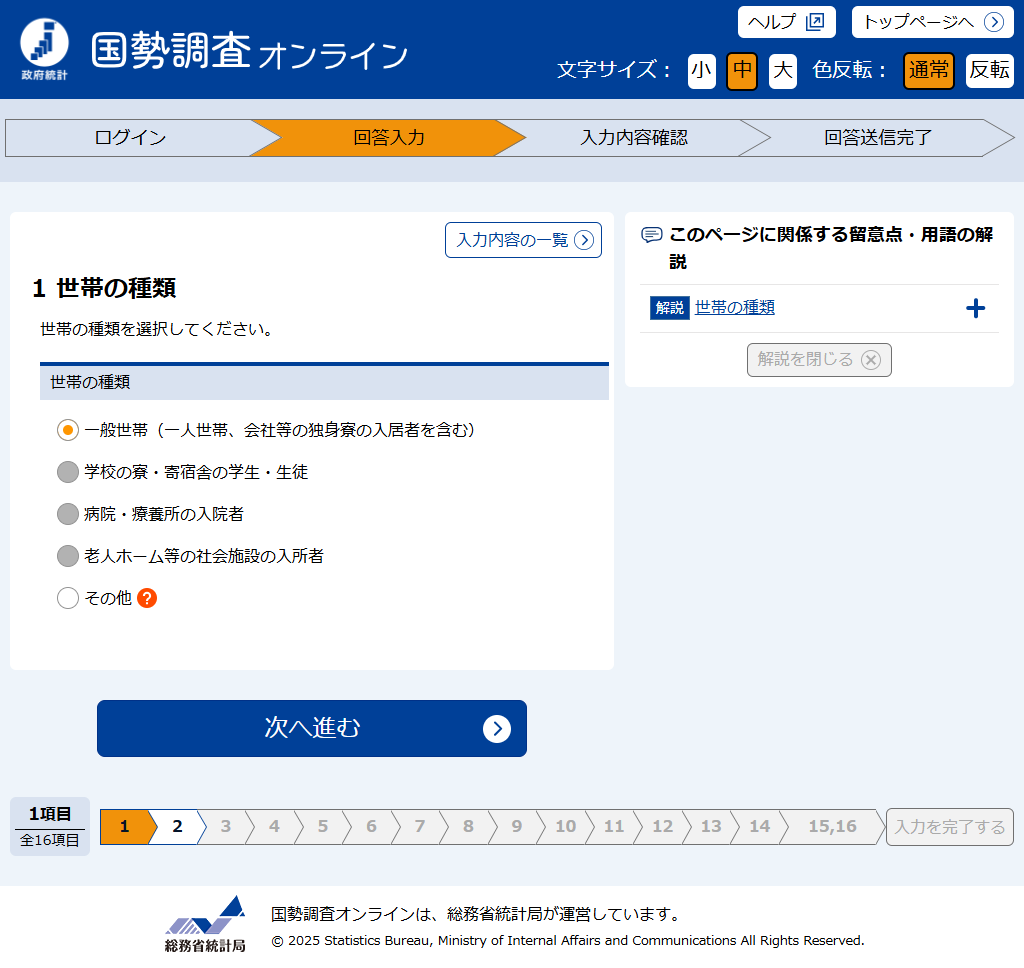Image resolution: width=1024 pixels, height=968 pixels.
Task: Jump to item 2 in the step navigation
Action: click(178, 826)
